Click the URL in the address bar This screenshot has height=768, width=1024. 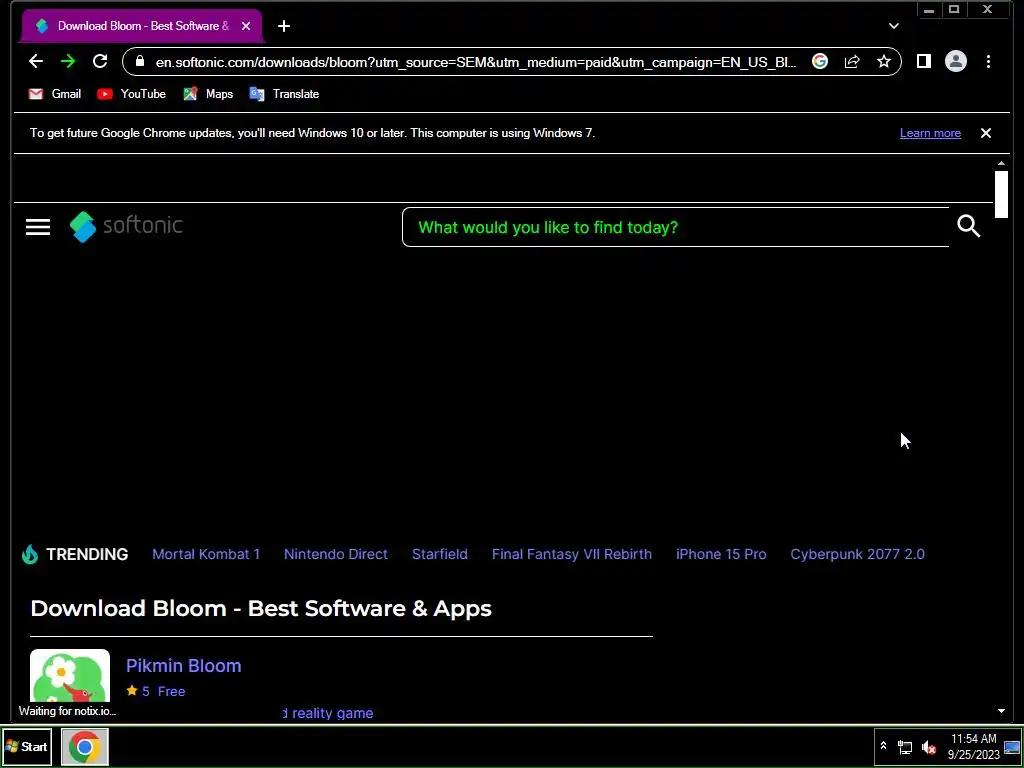click(x=475, y=62)
